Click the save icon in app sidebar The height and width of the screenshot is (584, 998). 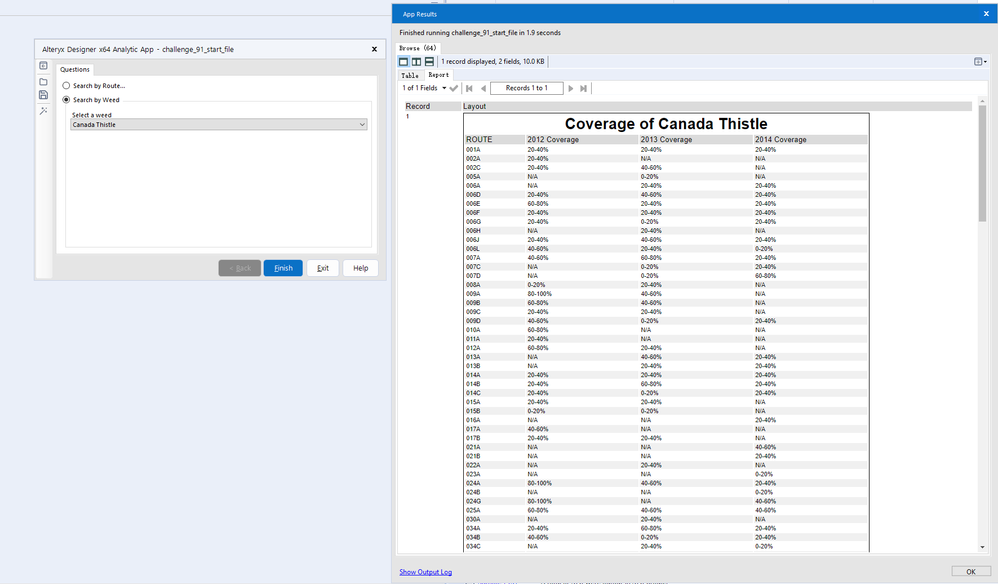click(43, 96)
